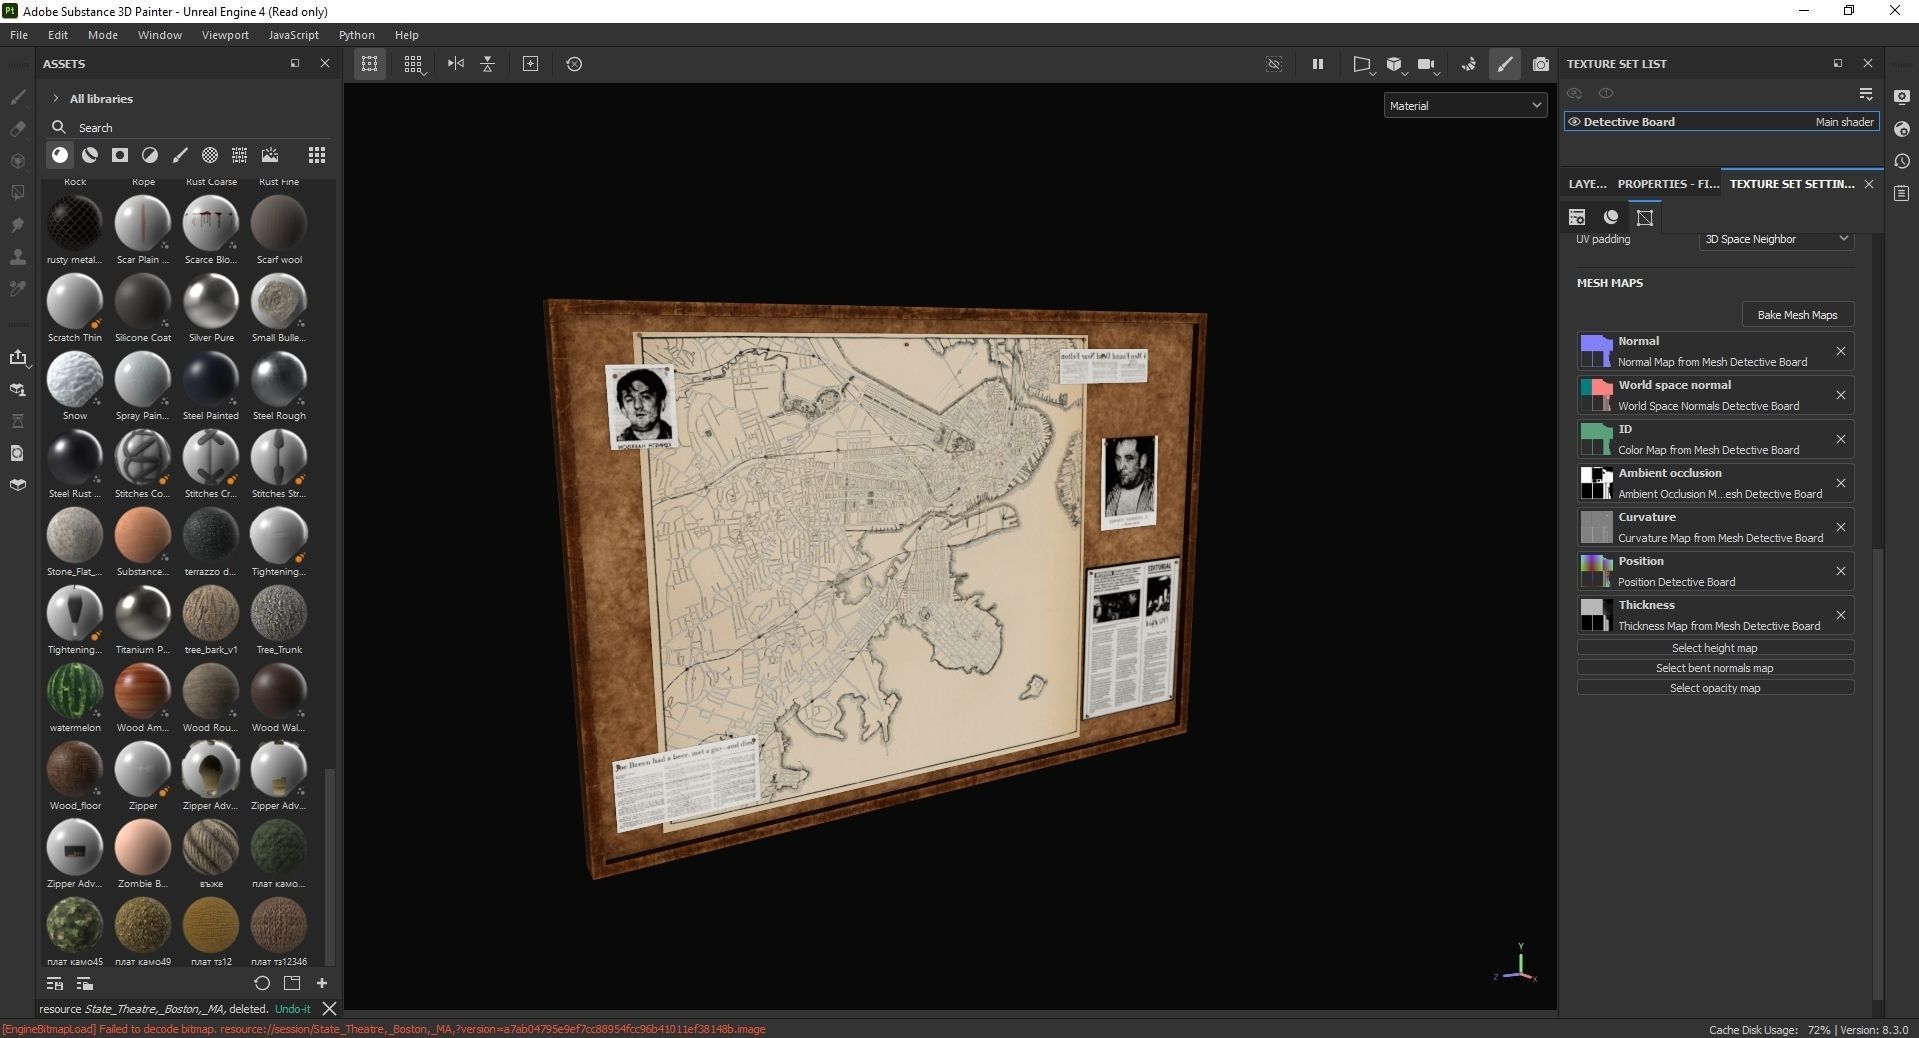Image resolution: width=1919 pixels, height=1038 pixels.
Task: Remove the Ambient occlusion mesh map
Action: point(1840,483)
